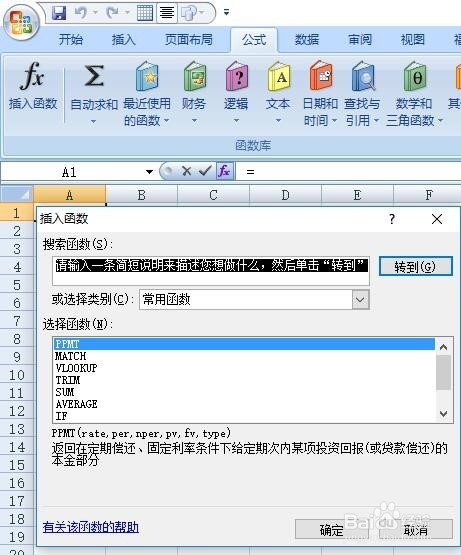
Task: Select column C header
Action: (x=213, y=195)
